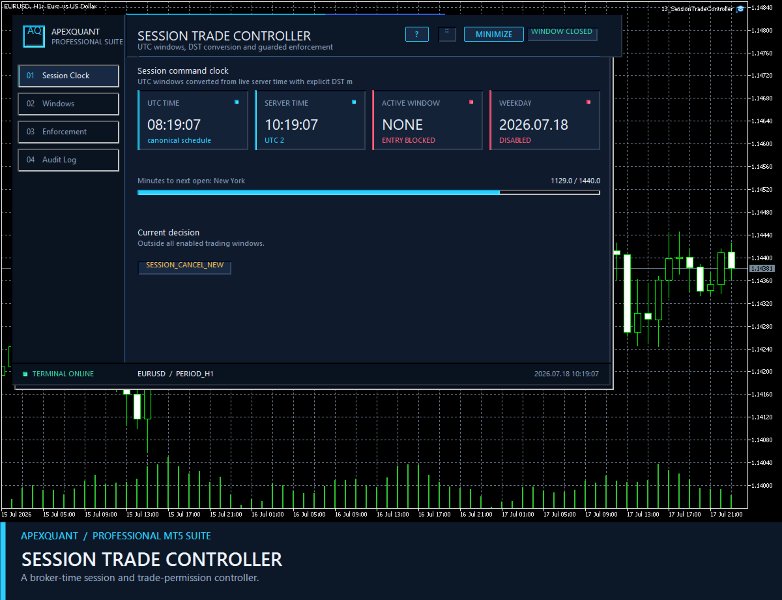This screenshot has height=600, width=782.
Task: Select the SERVER TIME 10:19:07 card
Action: [310, 120]
